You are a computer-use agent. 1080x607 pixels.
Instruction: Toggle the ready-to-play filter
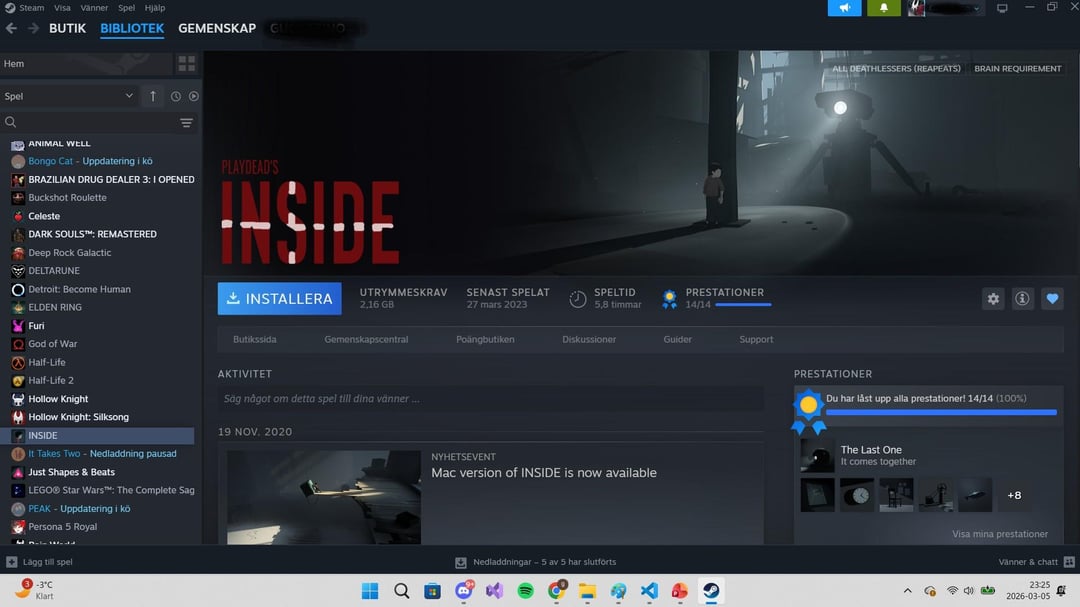click(193, 97)
